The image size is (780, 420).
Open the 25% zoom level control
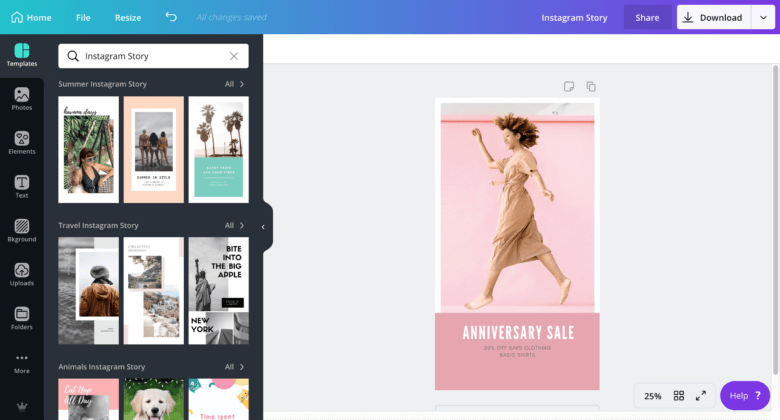click(x=653, y=396)
